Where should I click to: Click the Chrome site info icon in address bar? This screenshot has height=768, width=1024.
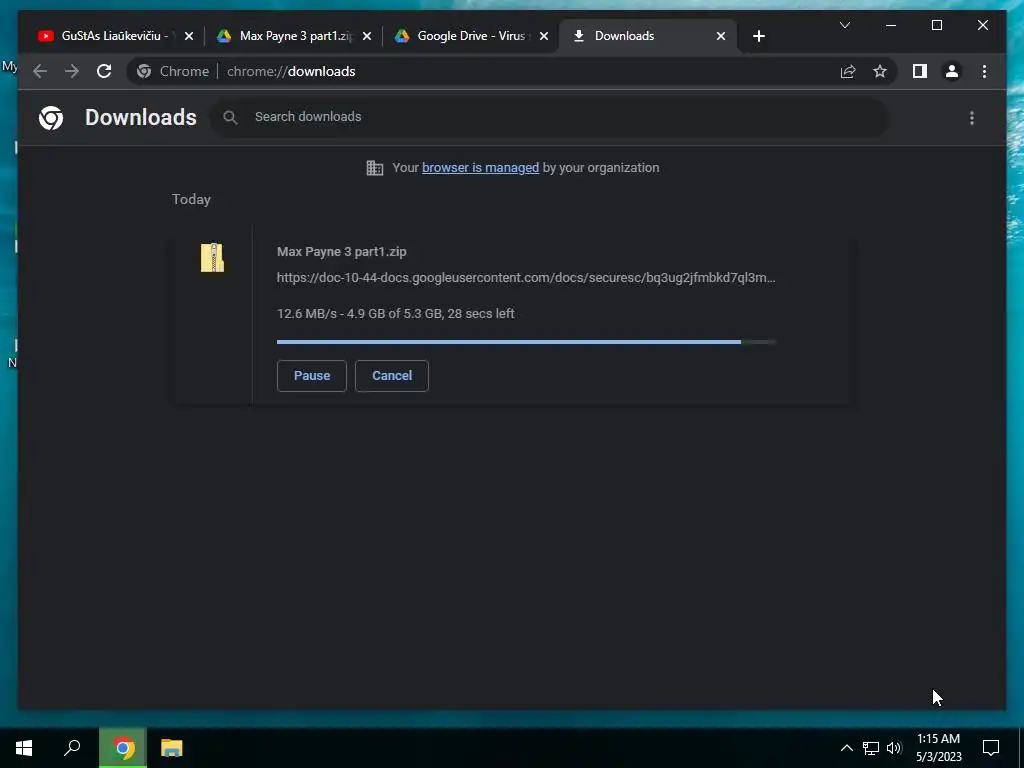click(x=144, y=71)
